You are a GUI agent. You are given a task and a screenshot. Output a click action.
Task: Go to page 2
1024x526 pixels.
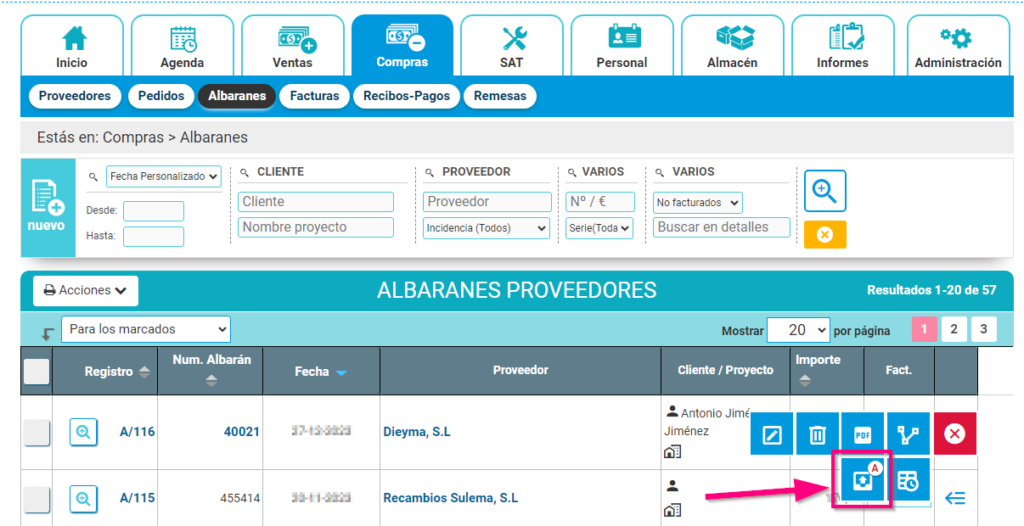954,330
